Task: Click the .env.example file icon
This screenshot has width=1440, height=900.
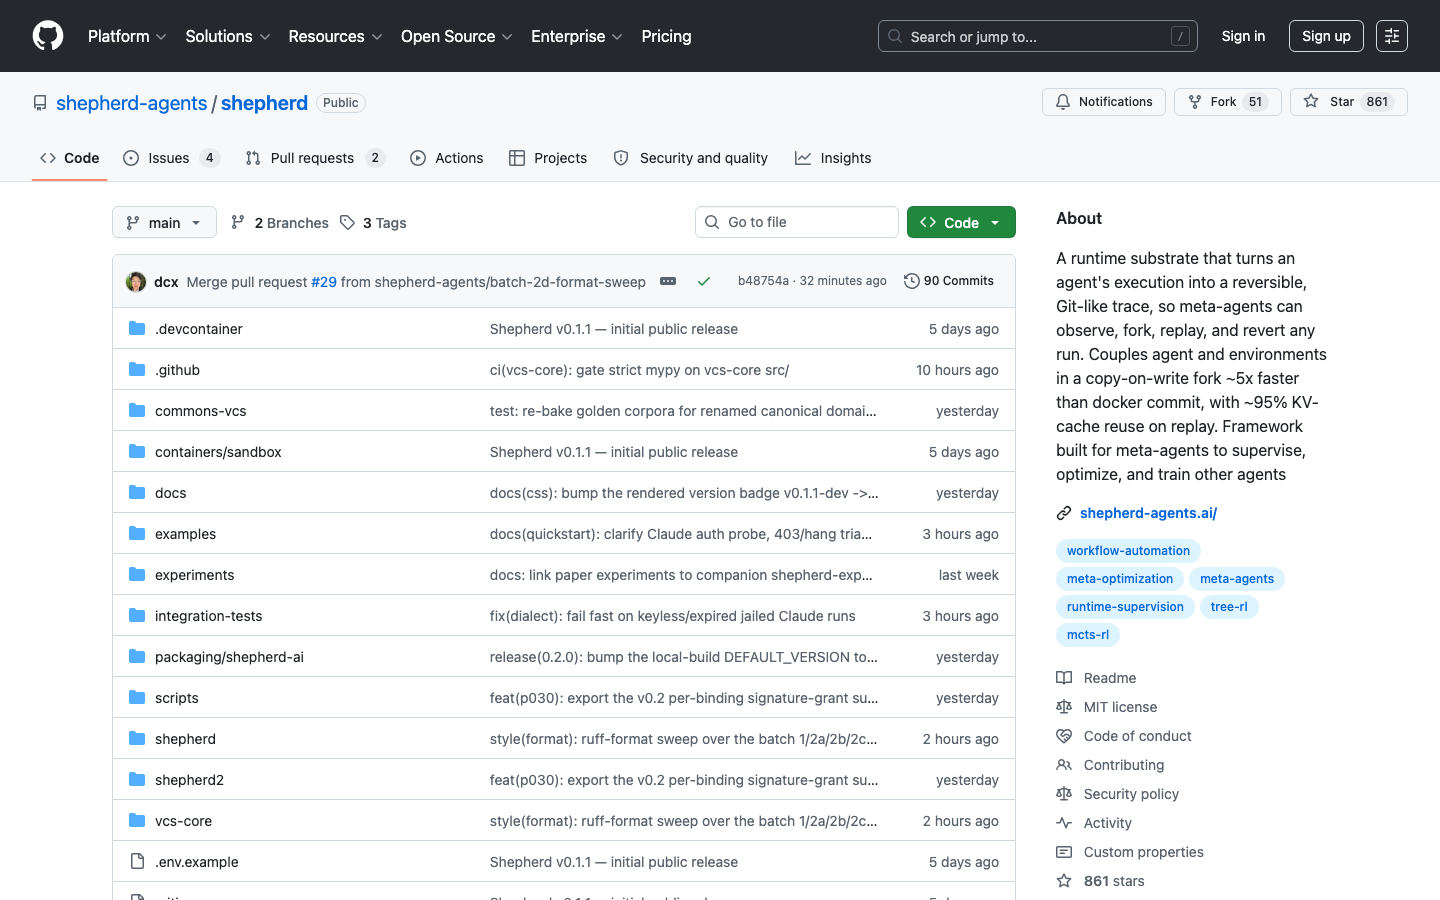Action: click(137, 861)
